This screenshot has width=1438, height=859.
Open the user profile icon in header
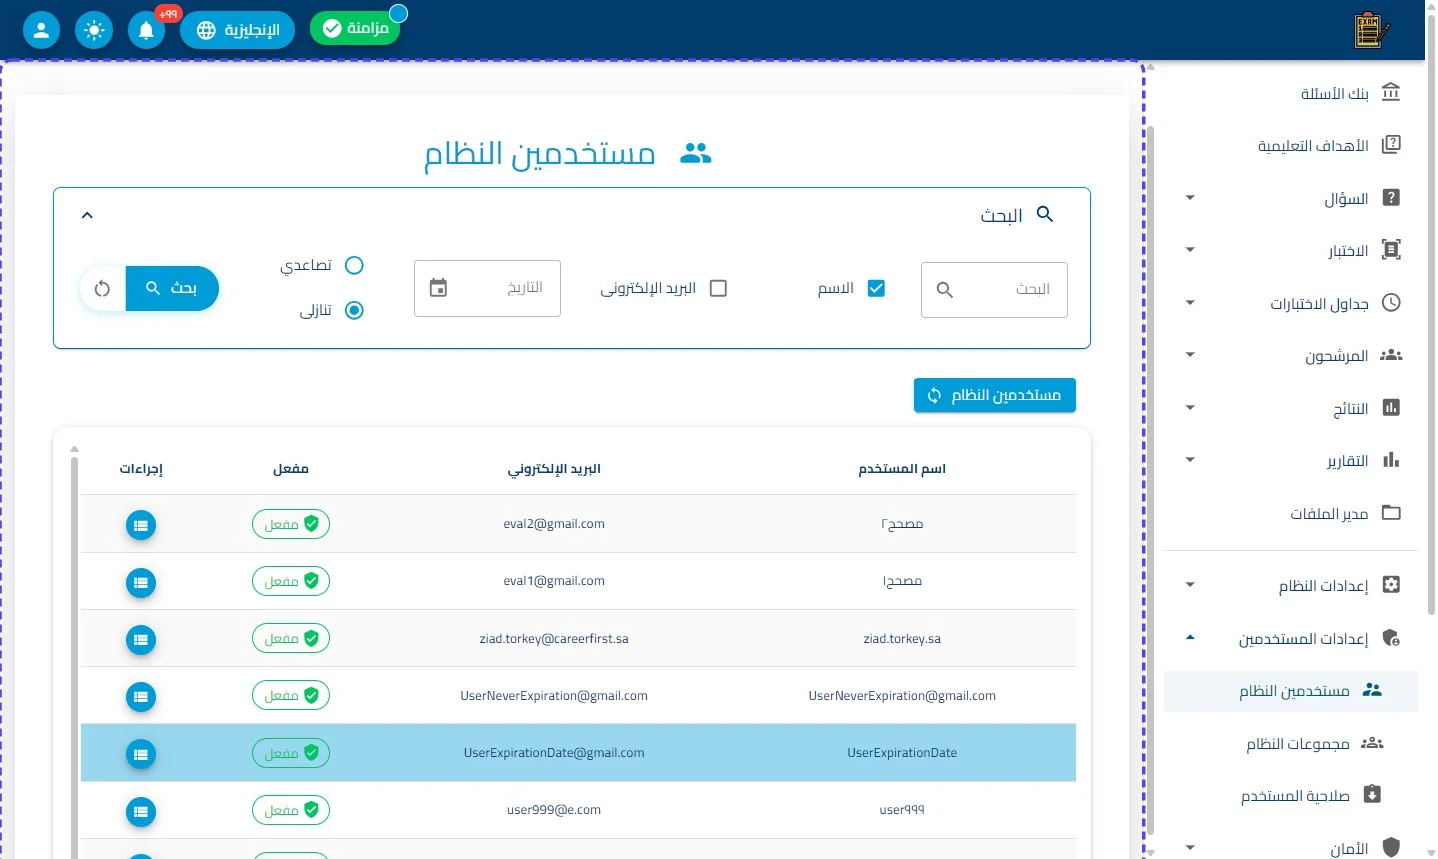coord(41,30)
